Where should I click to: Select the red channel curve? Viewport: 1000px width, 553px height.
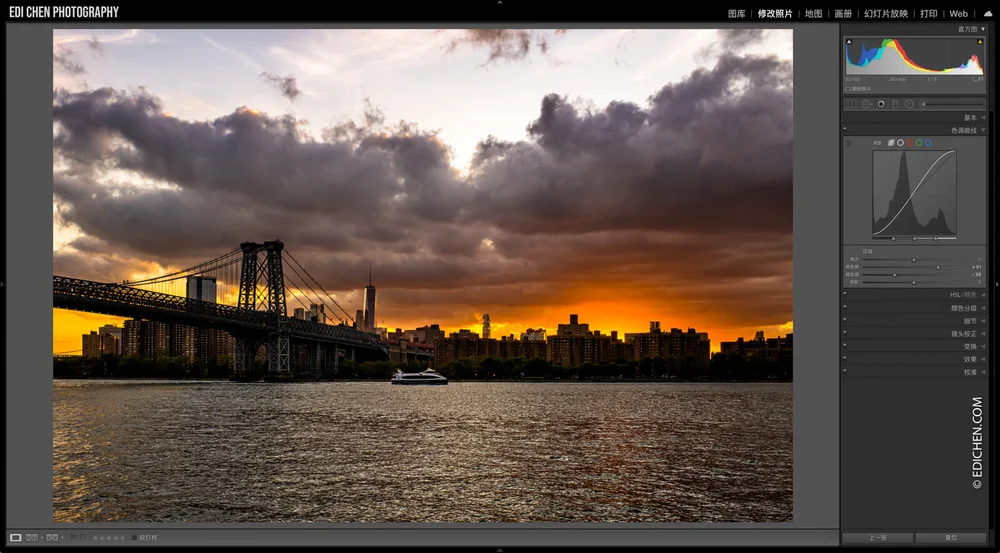pyautogui.click(x=909, y=143)
